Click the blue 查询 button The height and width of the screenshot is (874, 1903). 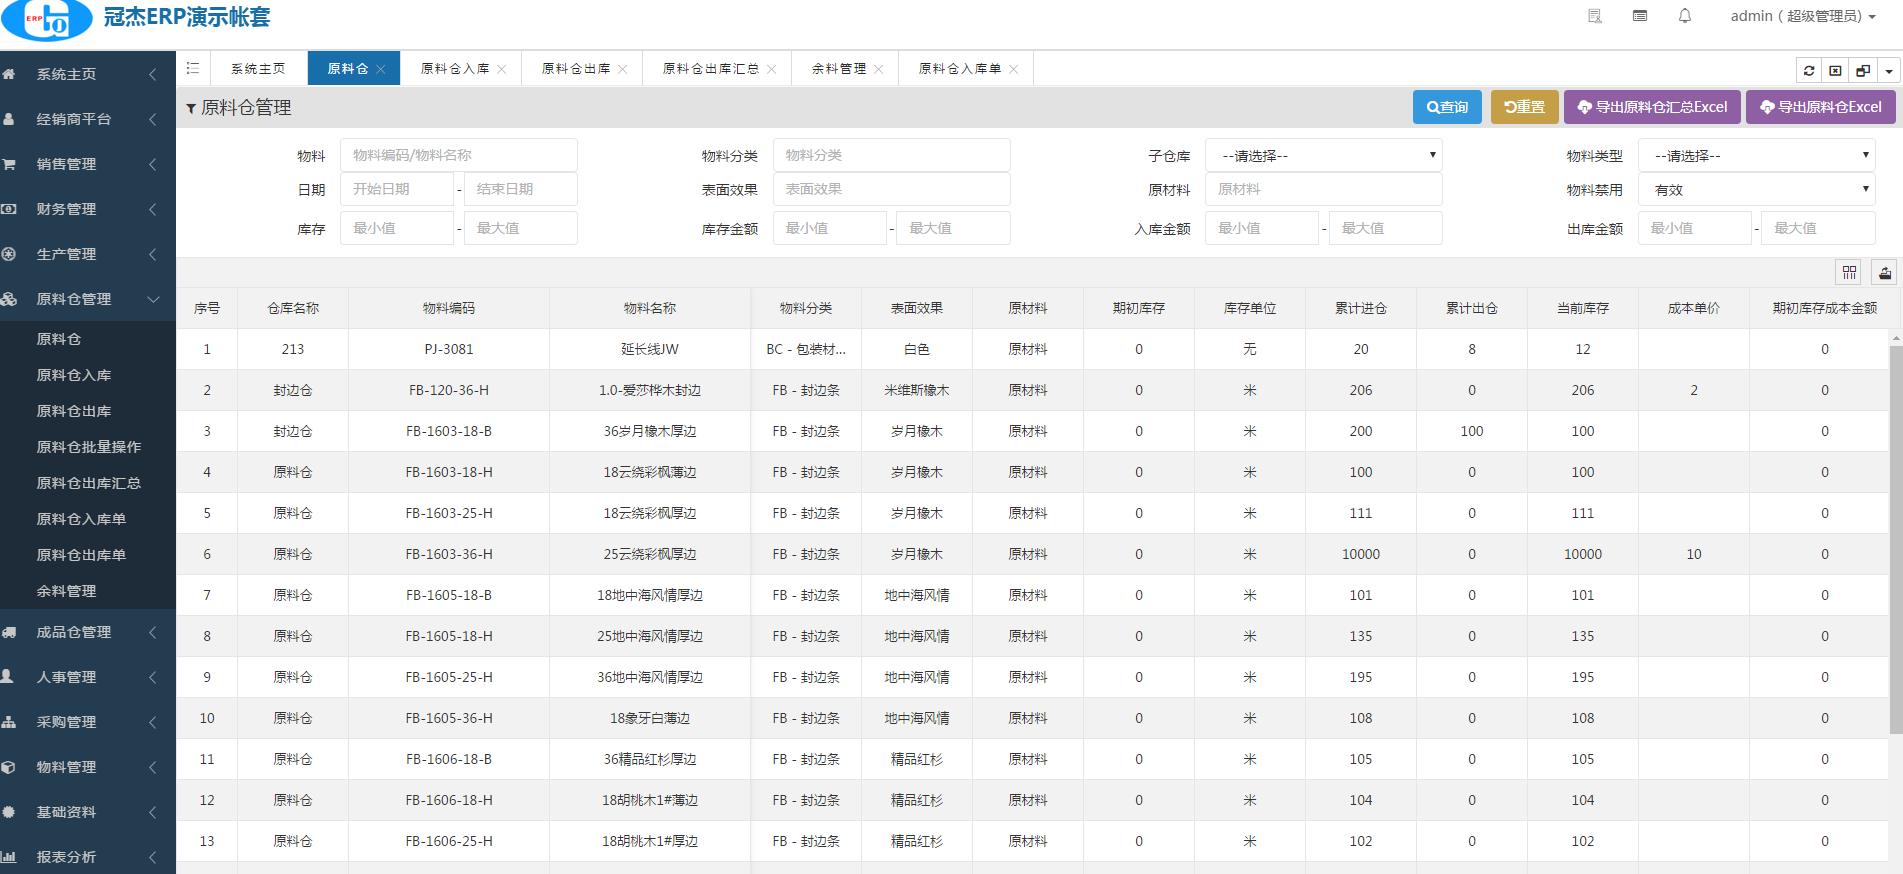(1446, 107)
